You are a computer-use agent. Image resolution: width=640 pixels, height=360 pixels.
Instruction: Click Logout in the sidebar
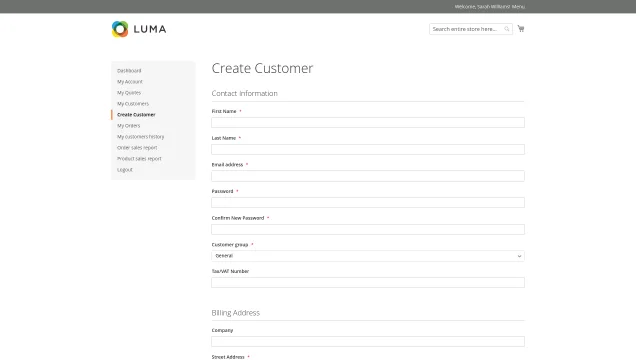point(125,170)
